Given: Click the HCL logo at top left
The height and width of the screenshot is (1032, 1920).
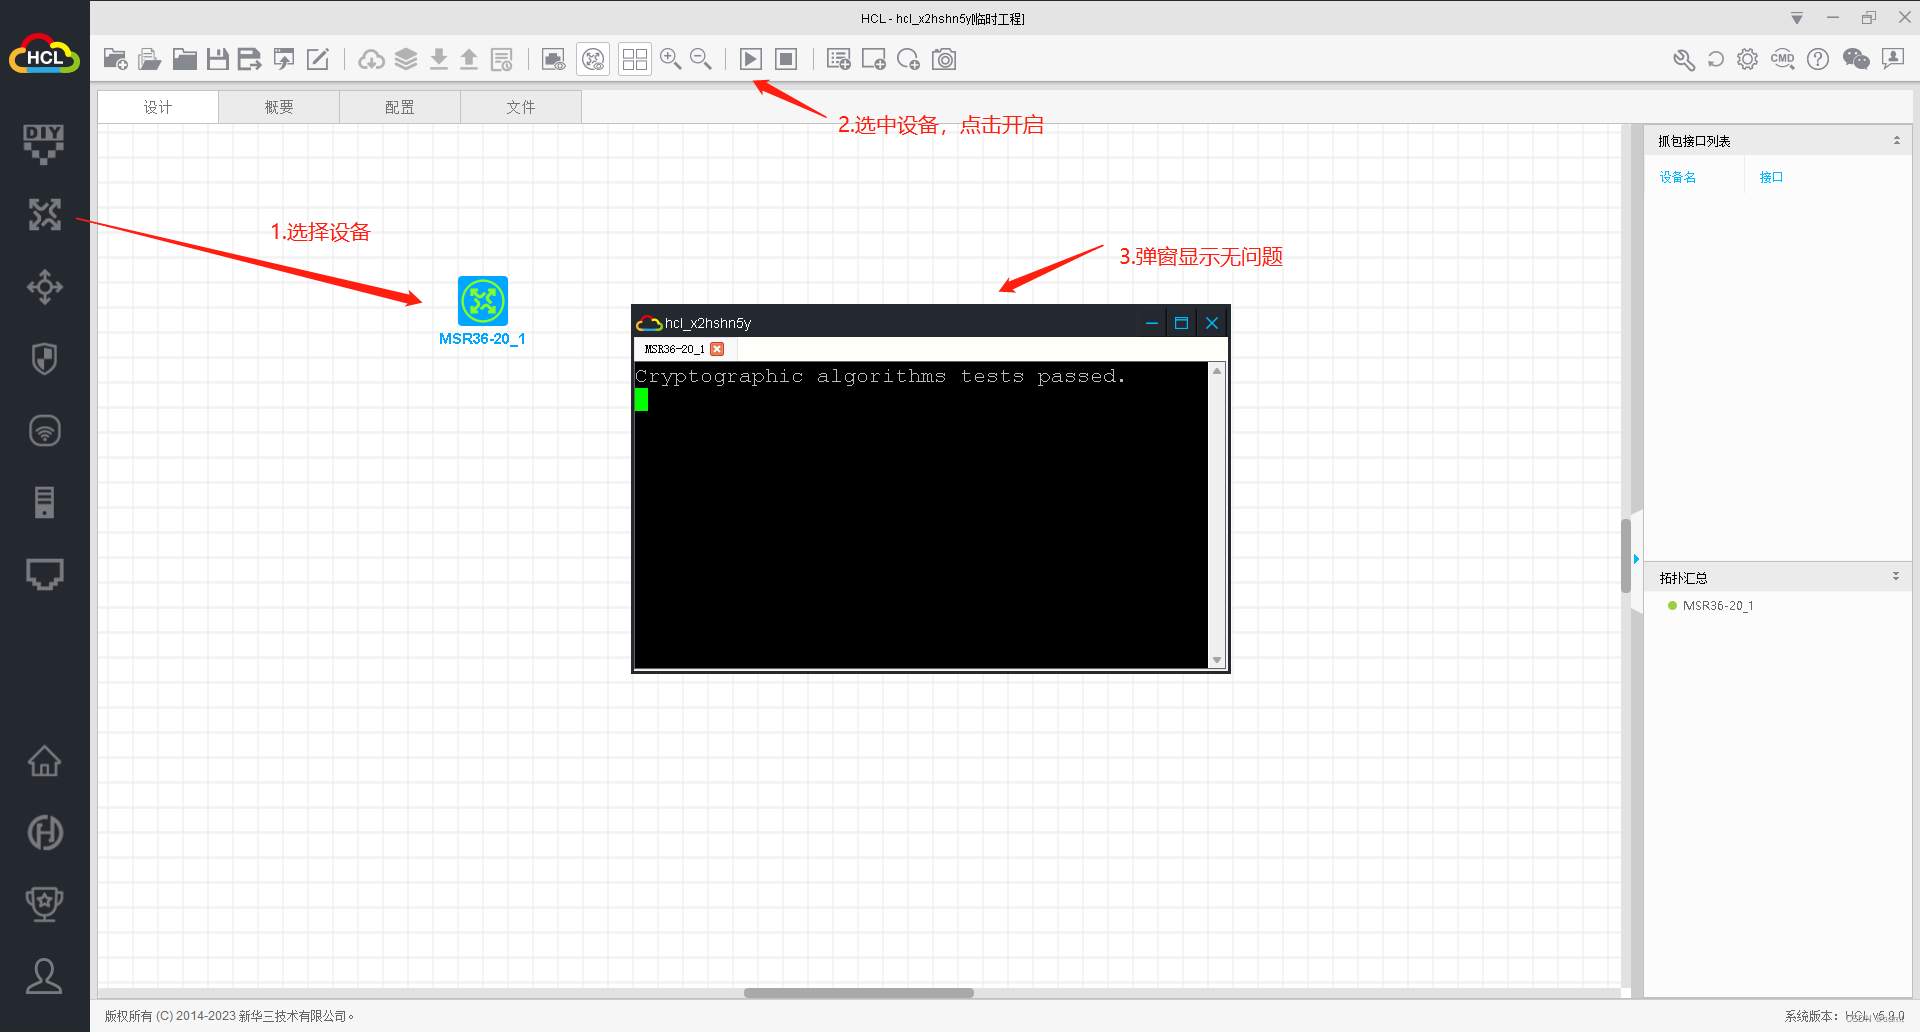Looking at the screenshot, I should coord(44,55).
